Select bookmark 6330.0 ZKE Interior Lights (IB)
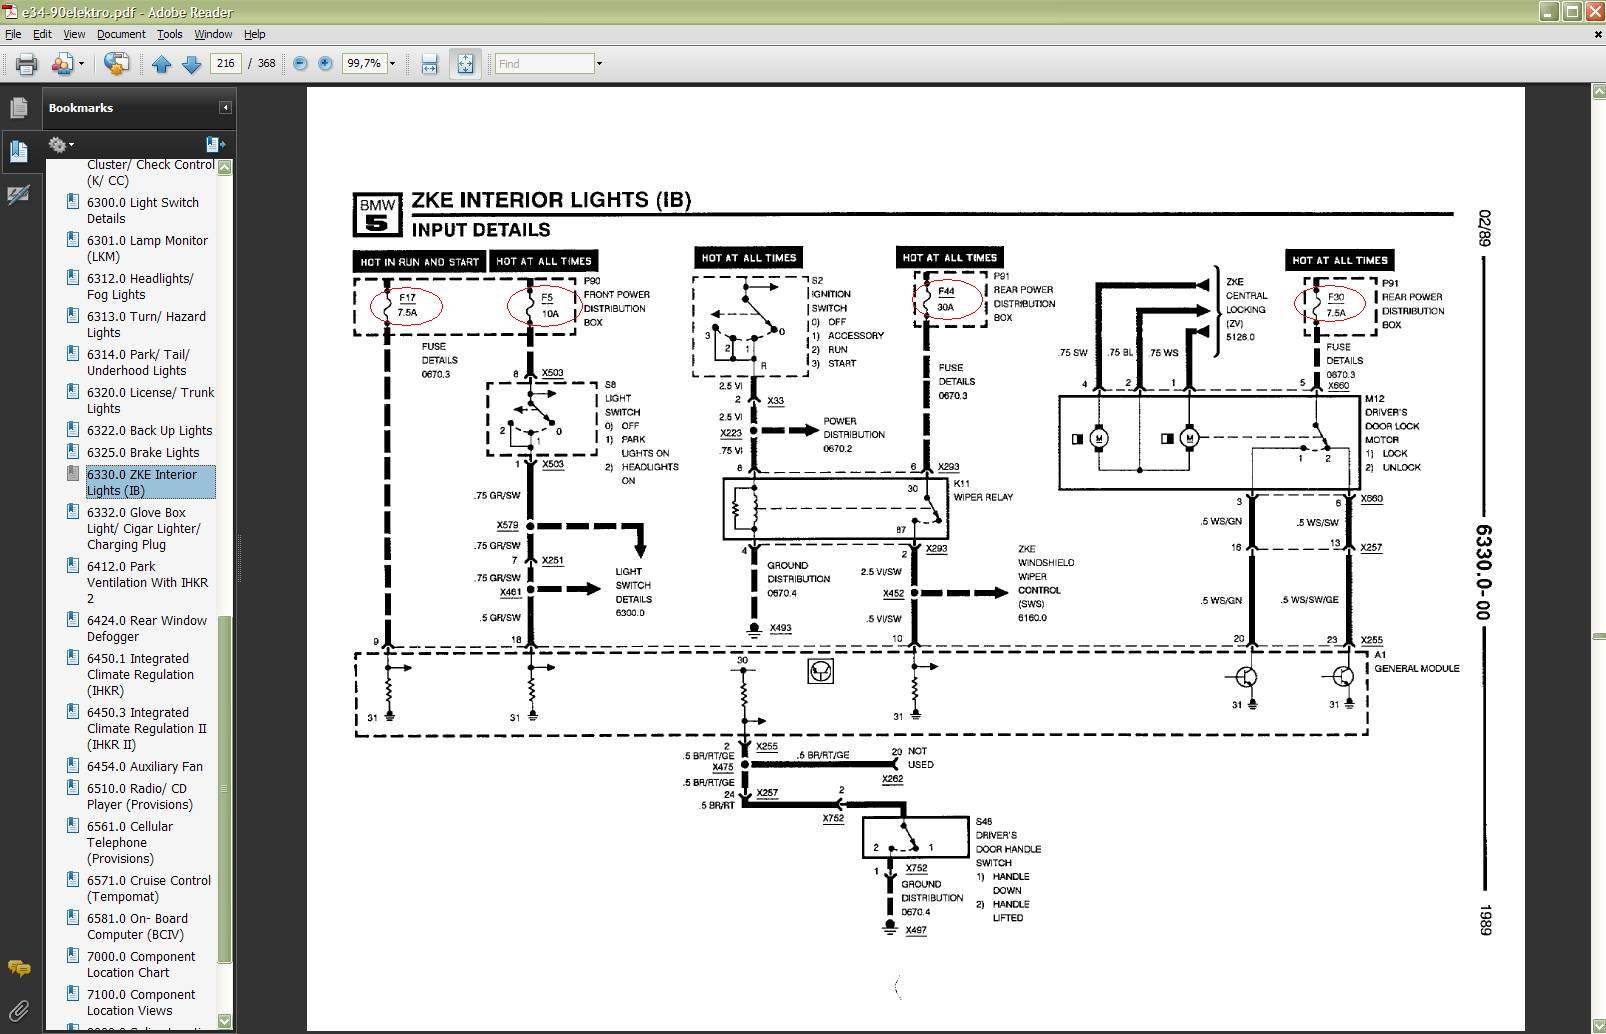 (x=150, y=482)
